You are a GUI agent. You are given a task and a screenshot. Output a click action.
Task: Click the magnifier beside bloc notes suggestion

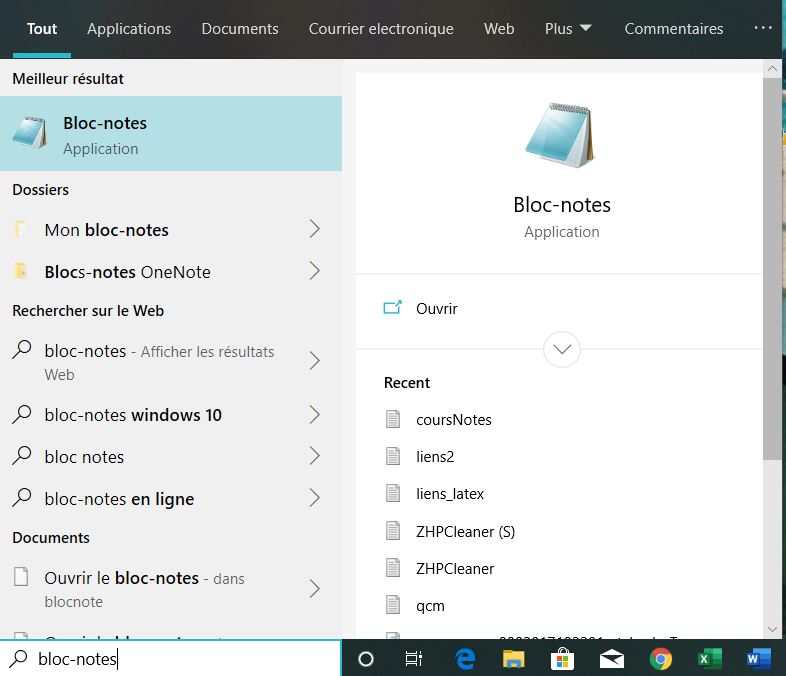(x=22, y=456)
